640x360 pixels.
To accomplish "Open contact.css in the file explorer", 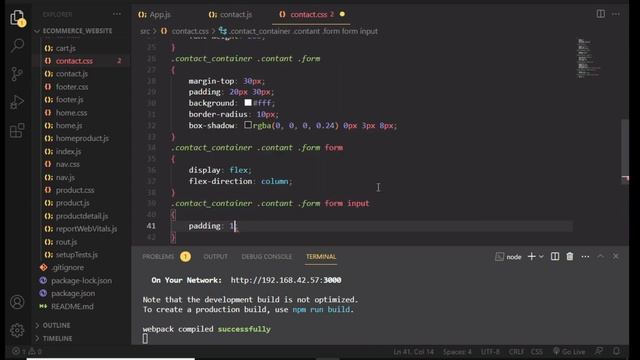I will (x=74, y=61).
